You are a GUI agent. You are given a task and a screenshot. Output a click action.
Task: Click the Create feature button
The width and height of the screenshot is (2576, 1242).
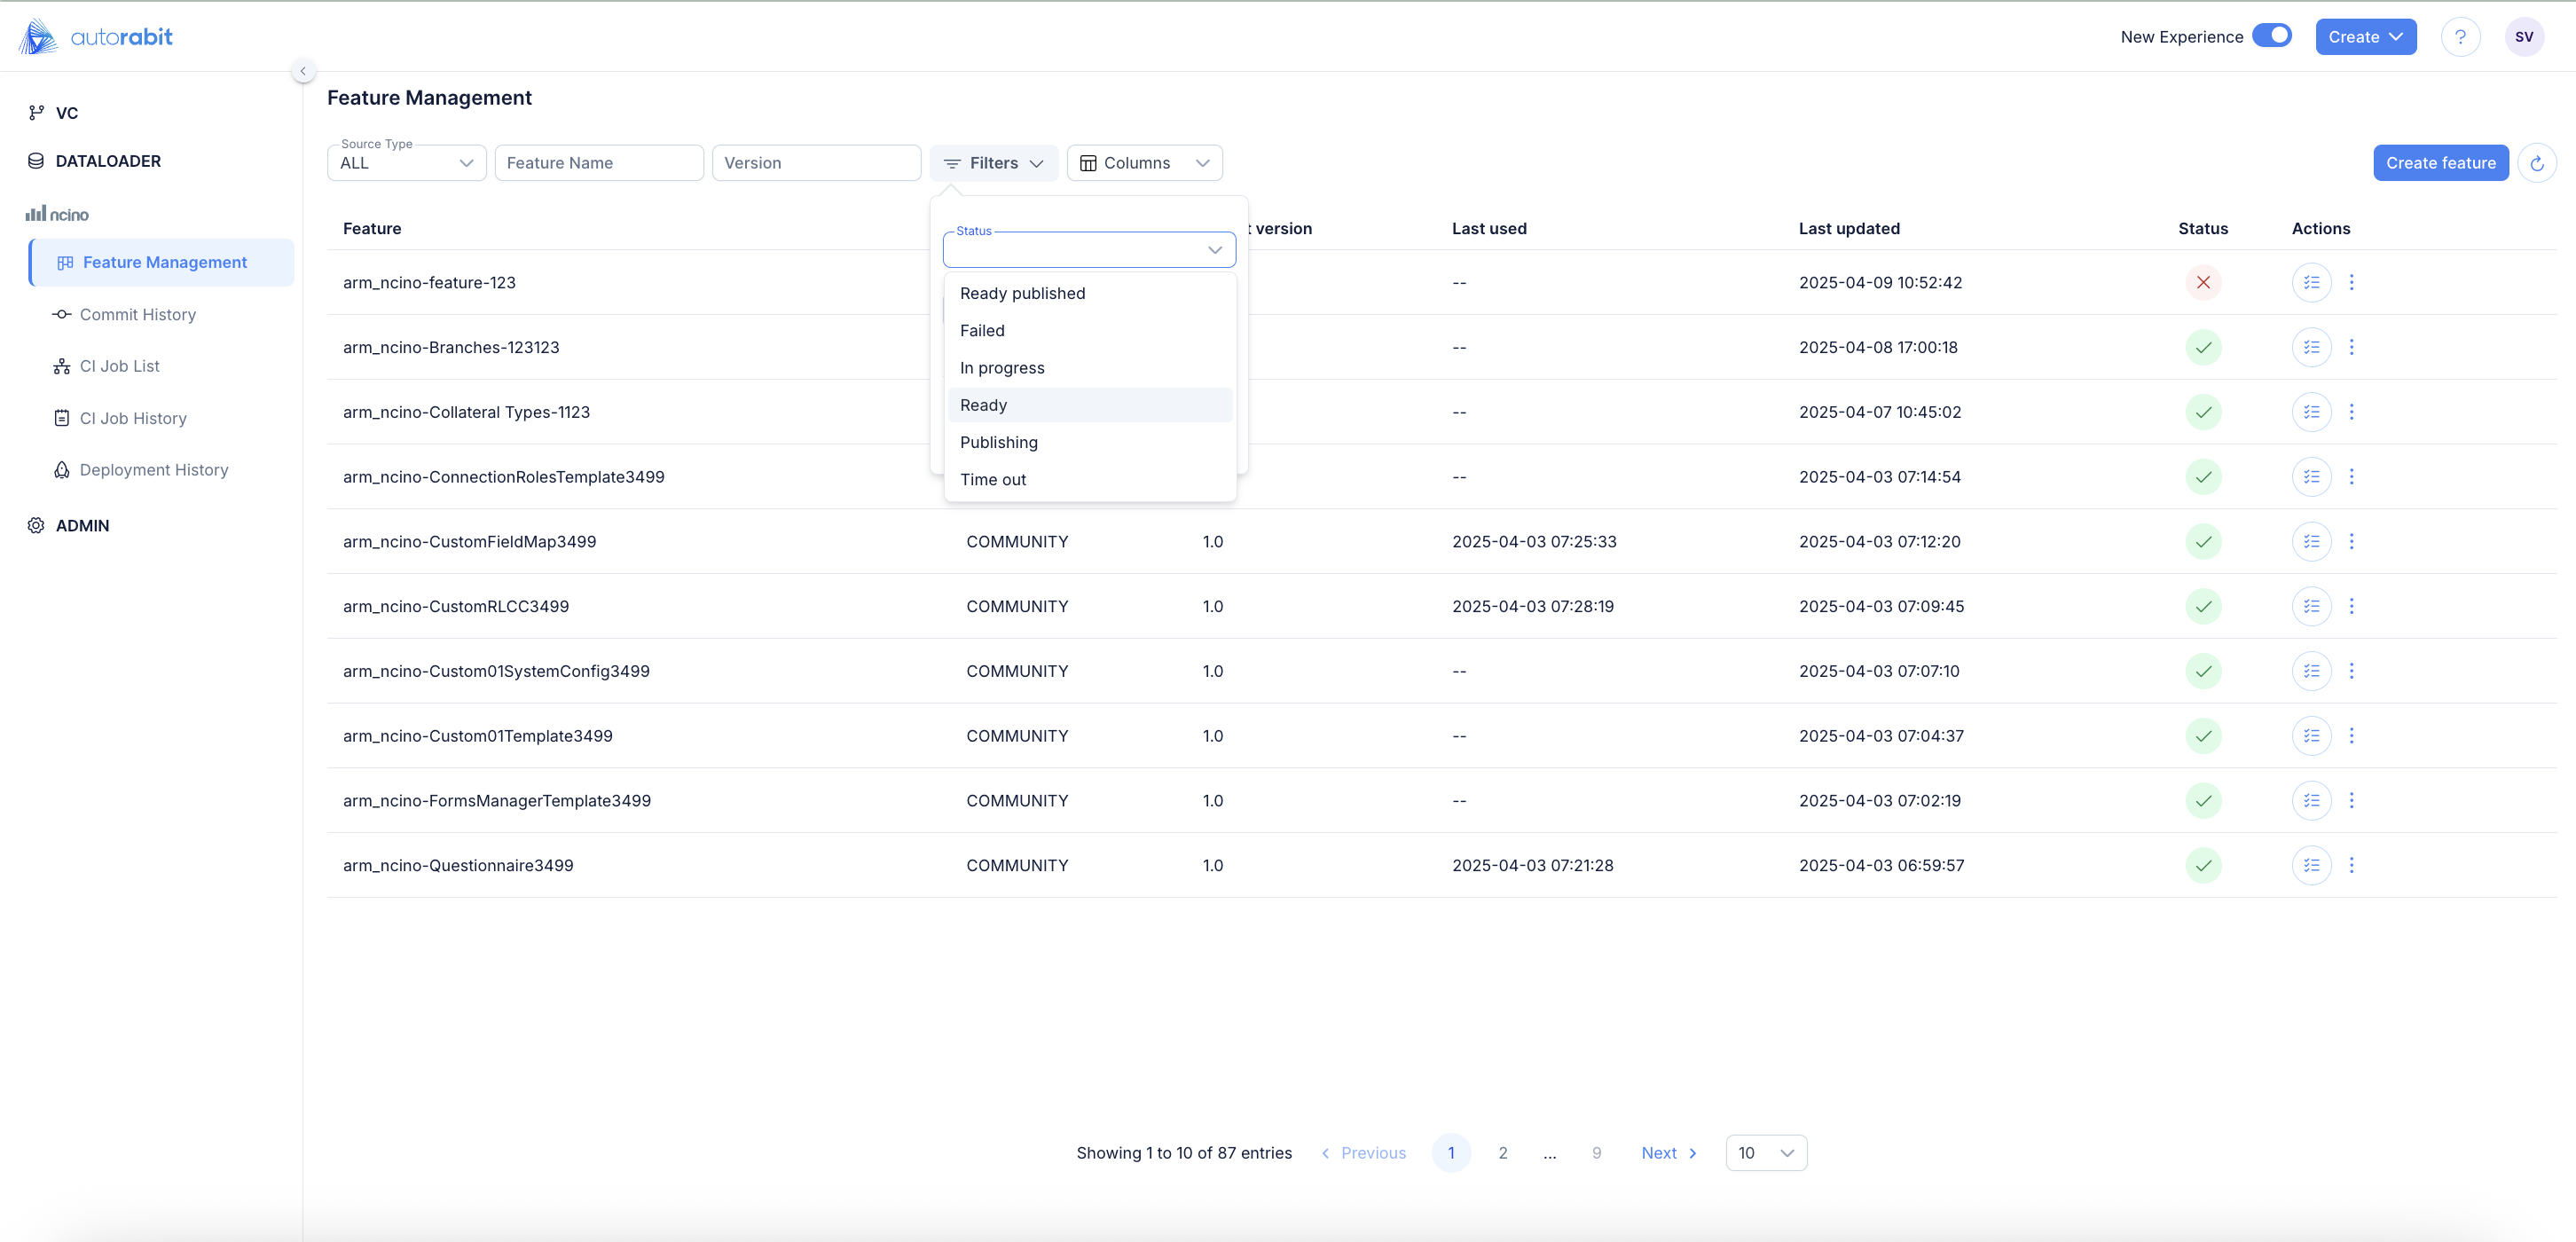pyautogui.click(x=2440, y=163)
